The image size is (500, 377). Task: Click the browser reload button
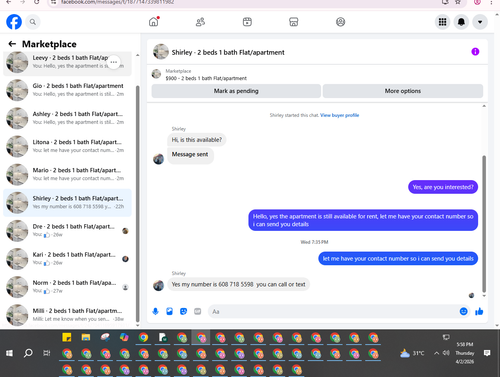pyautogui.click(x=36, y=2)
